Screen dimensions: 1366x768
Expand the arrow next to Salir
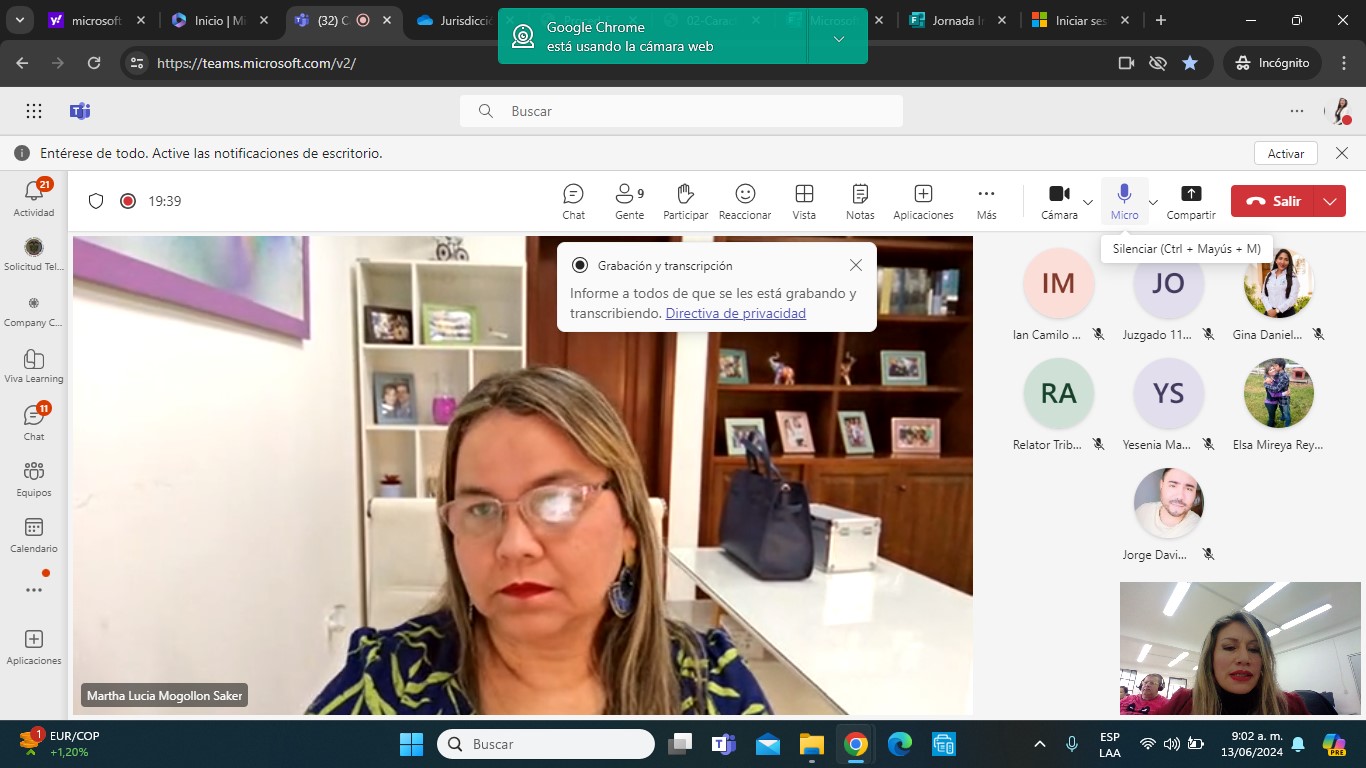[x=1330, y=201]
